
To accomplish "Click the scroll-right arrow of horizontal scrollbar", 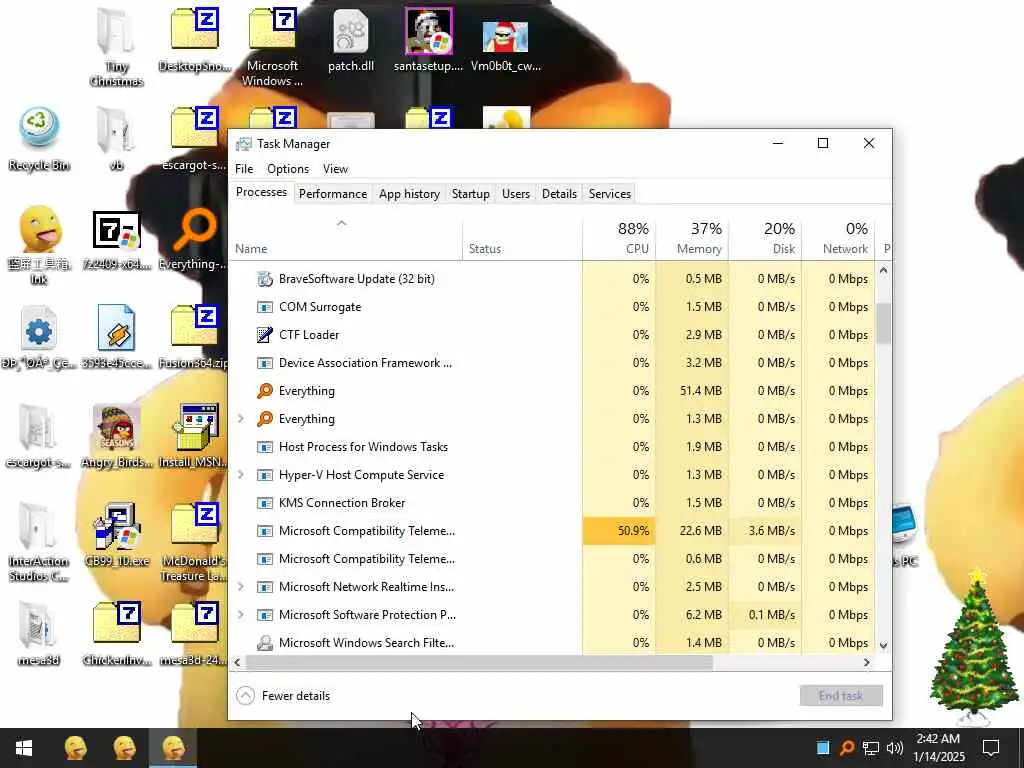I will point(867,663).
